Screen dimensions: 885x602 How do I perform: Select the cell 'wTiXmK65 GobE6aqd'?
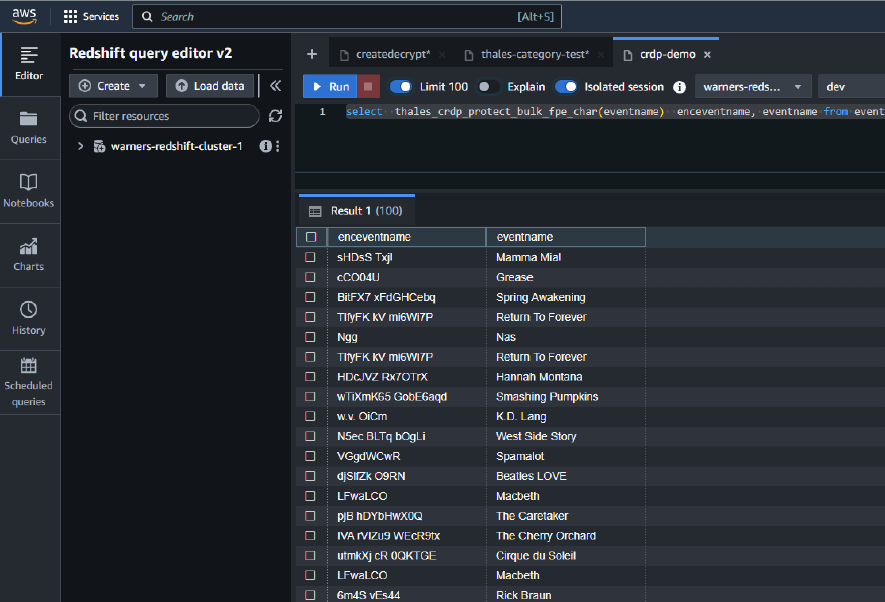(406, 397)
